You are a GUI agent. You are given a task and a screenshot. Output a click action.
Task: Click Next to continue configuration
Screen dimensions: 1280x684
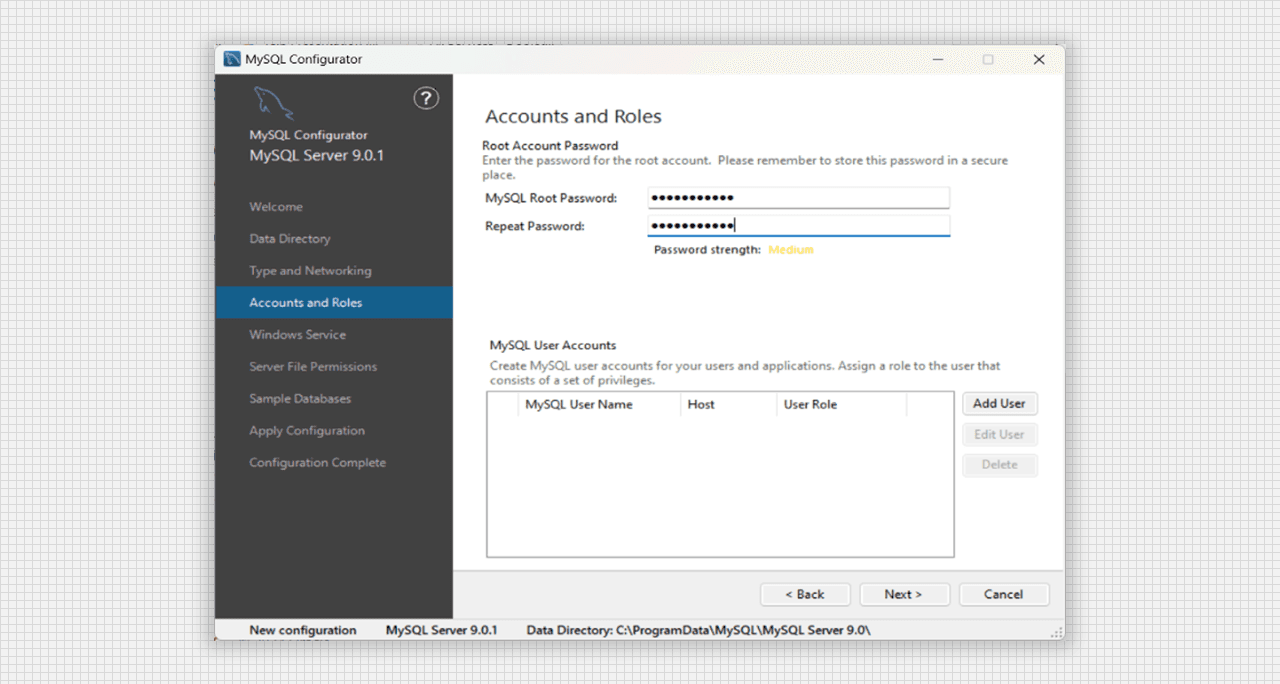point(904,594)
